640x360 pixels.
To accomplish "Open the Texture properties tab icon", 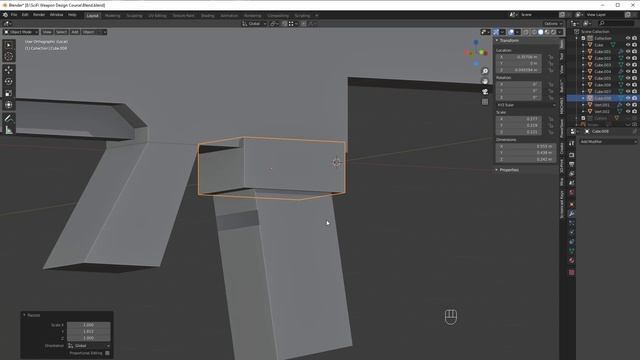I will pos(572,272).
